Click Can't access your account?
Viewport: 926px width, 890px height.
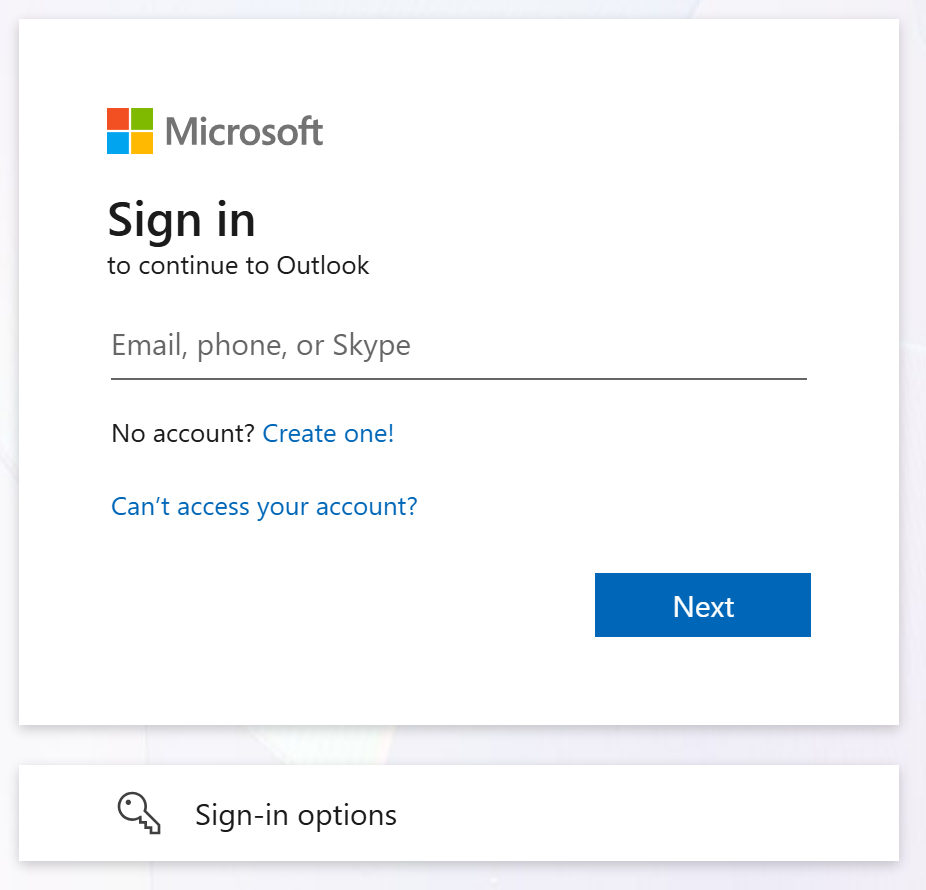point(263,506)
